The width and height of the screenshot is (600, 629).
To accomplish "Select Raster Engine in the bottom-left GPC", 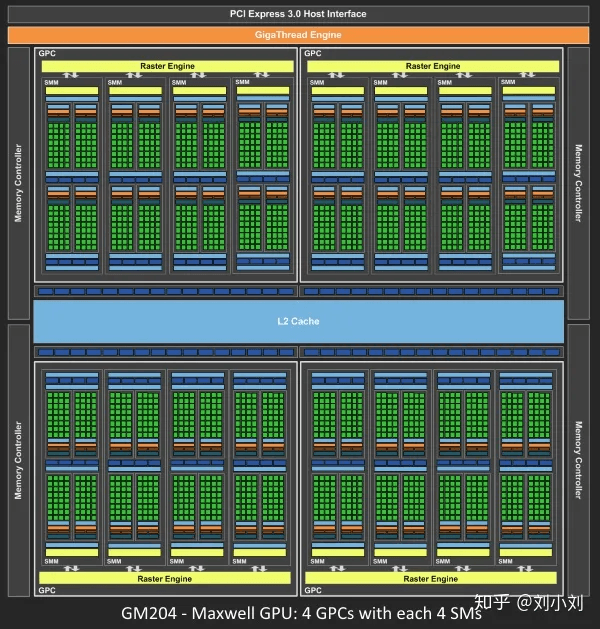I will click(x=165, y=578).
